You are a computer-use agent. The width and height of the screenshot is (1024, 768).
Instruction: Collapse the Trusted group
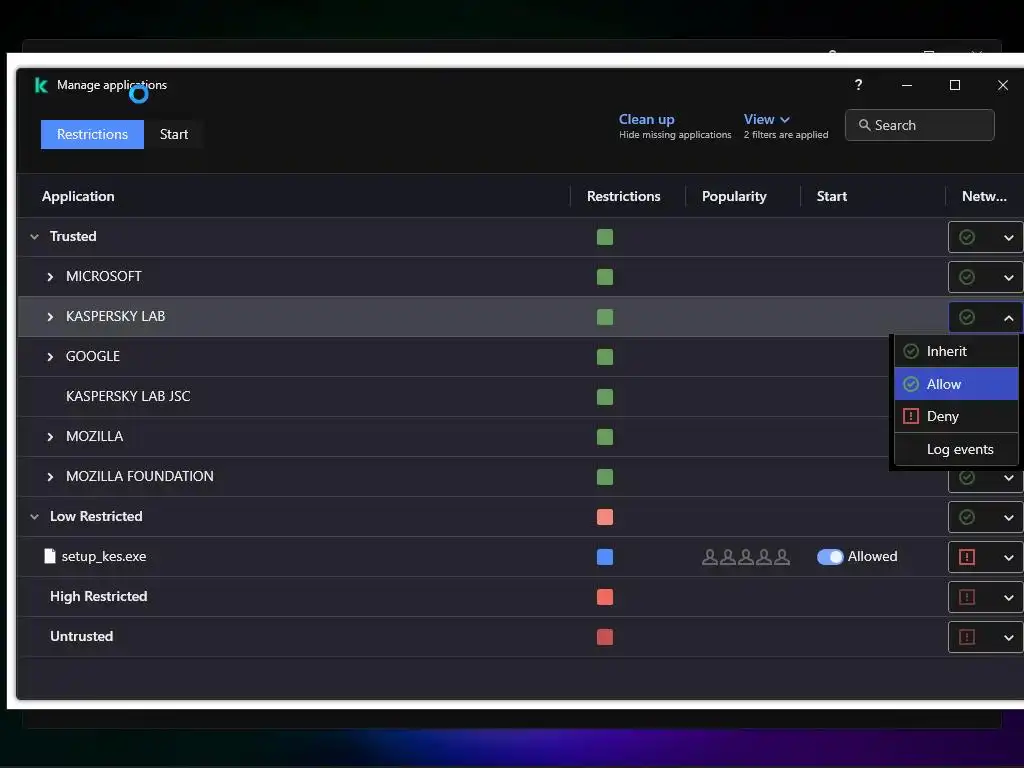point(35,236)
